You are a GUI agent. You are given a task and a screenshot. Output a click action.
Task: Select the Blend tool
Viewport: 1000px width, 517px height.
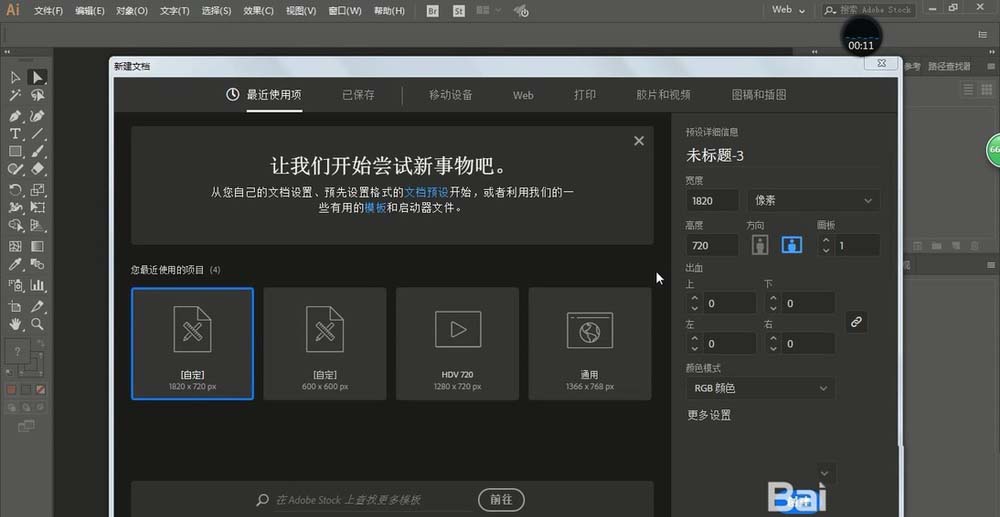click(38, 264)
